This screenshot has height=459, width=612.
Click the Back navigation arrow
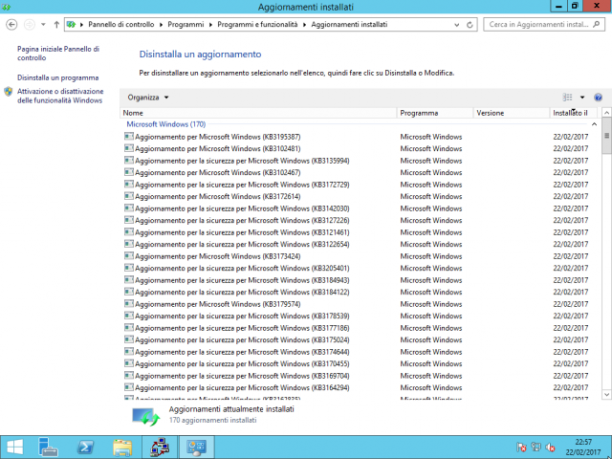12,25
